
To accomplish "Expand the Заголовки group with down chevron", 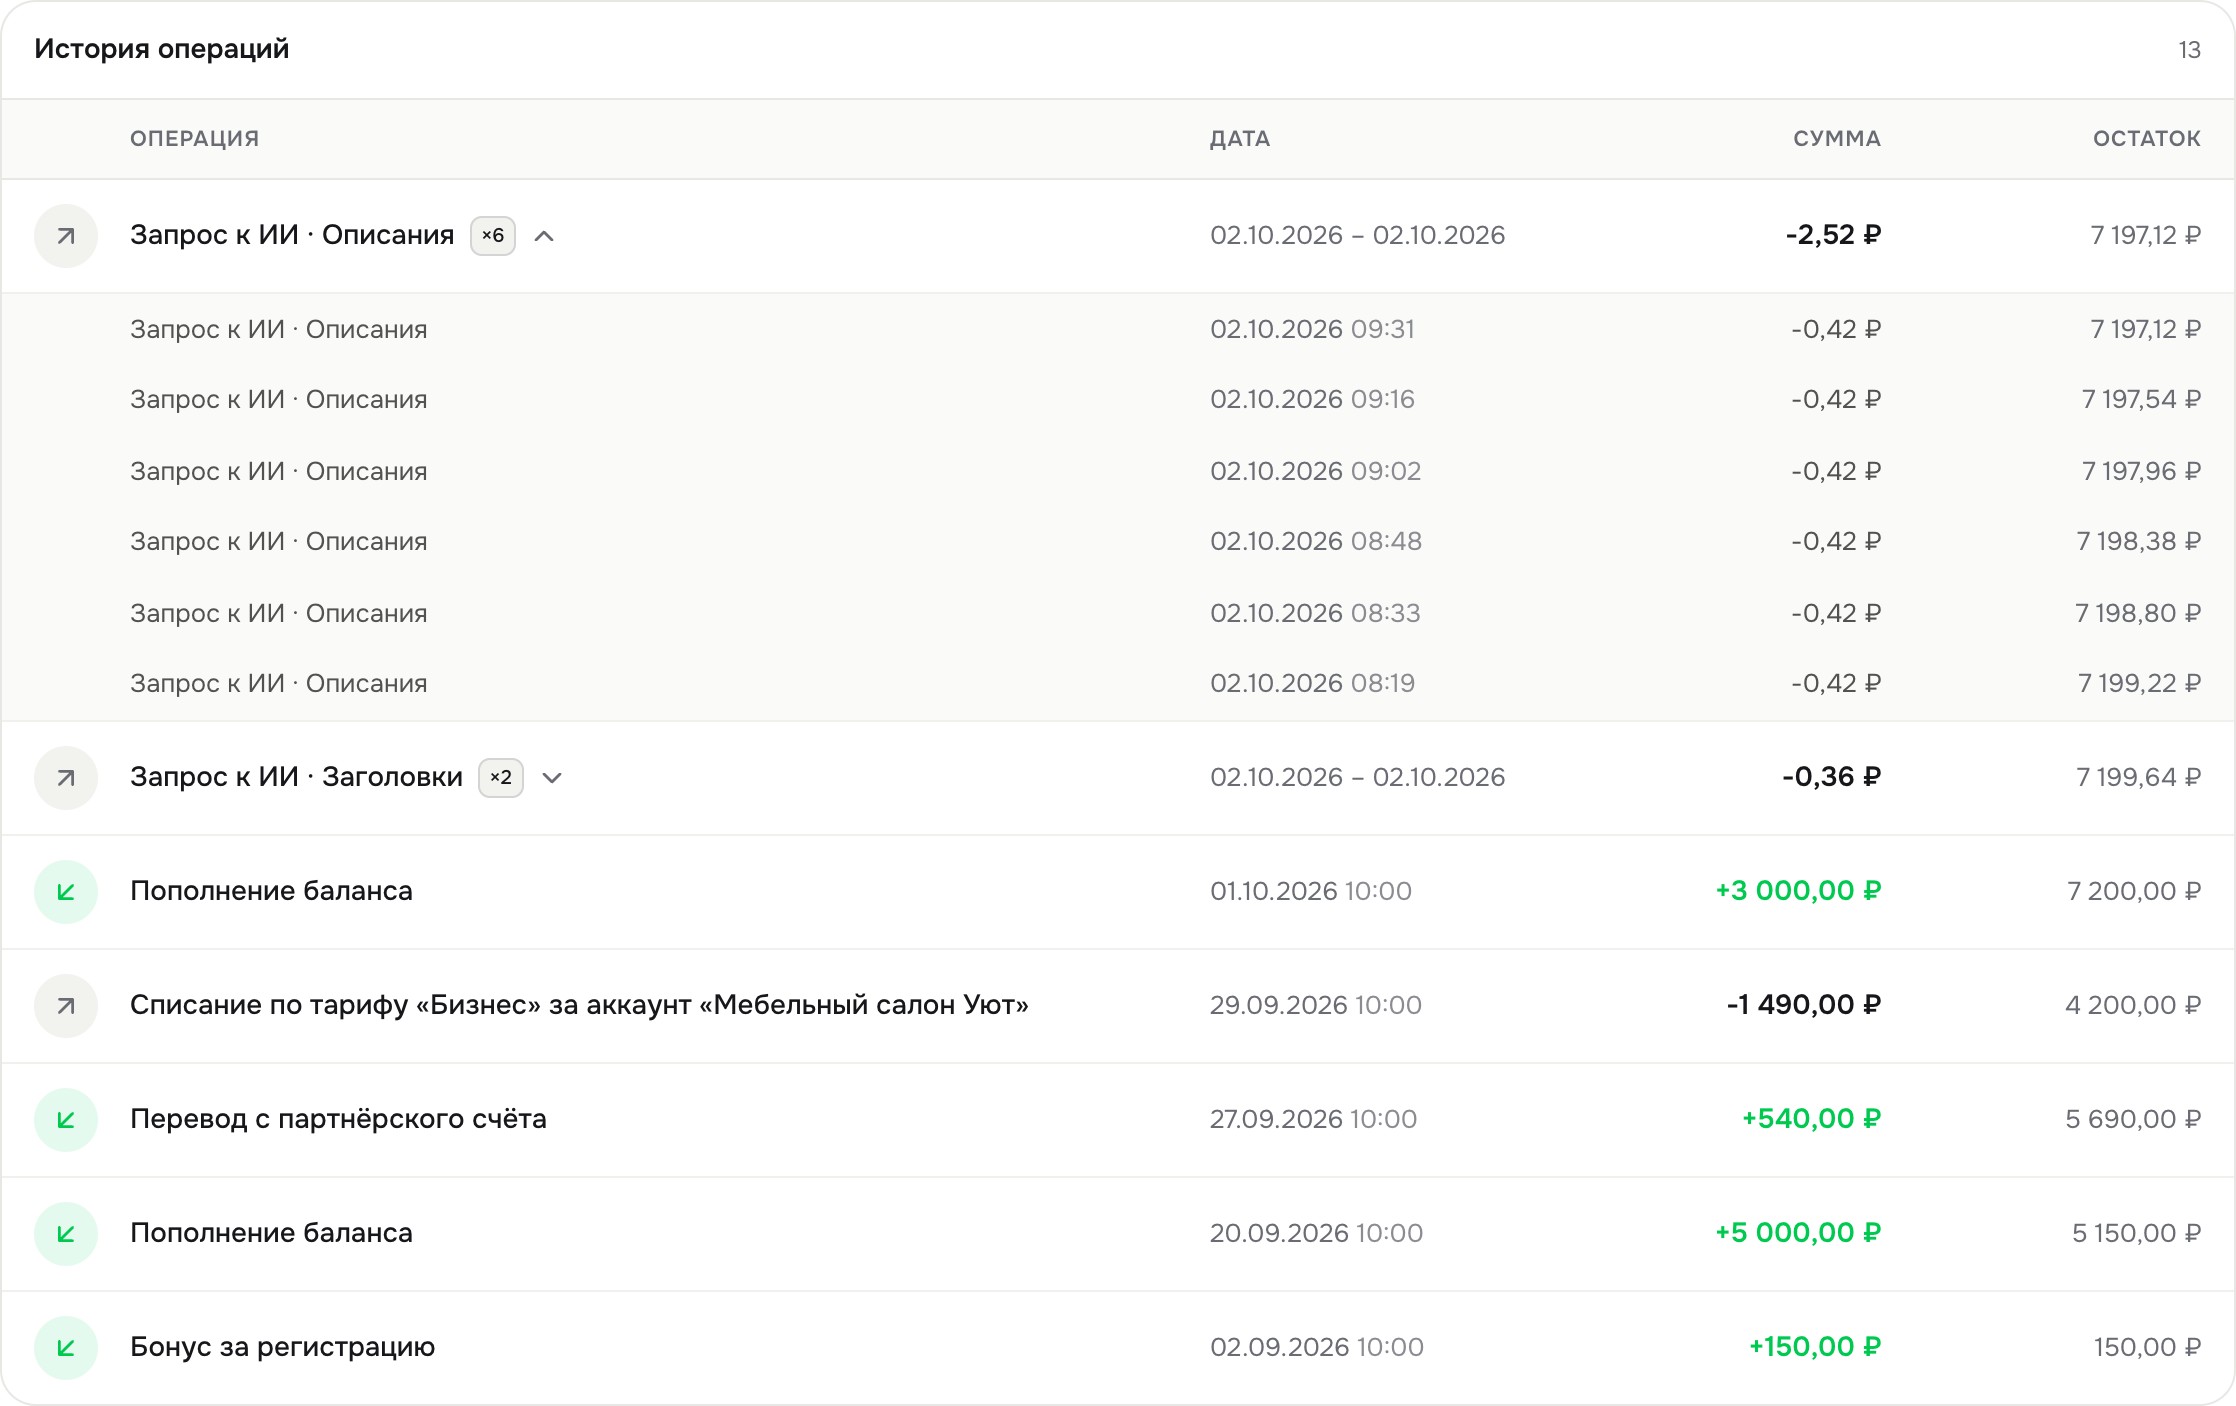I will tap(552, 778).
